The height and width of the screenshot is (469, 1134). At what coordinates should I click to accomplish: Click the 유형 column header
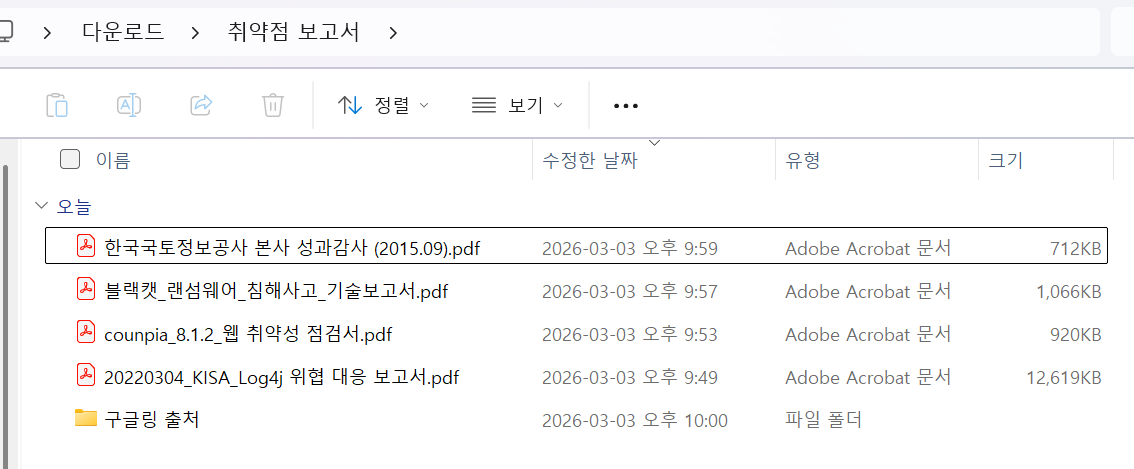pos(803,160)
